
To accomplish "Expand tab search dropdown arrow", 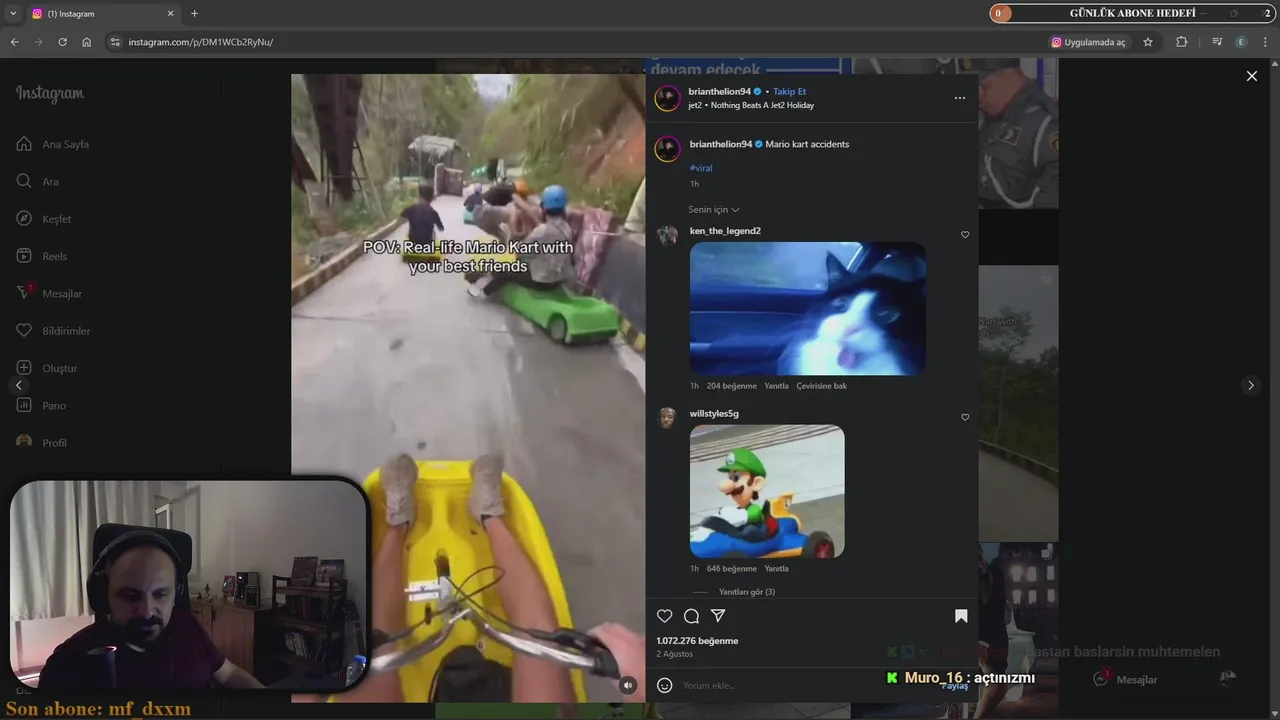I will click(13, 14).
